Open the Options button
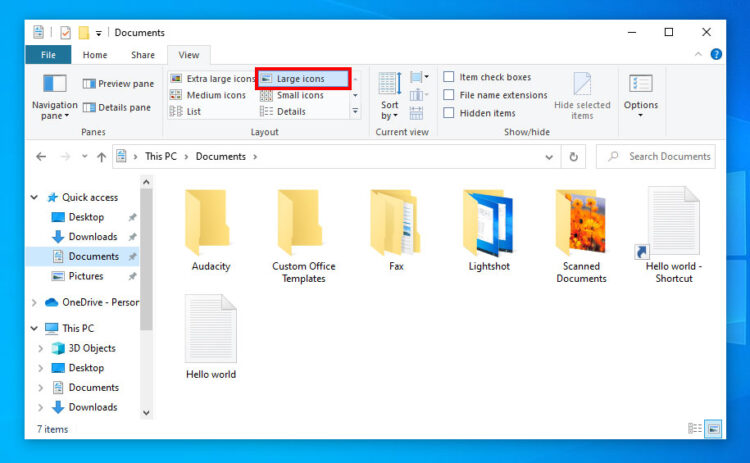The width and height of the screenshot is (750, 463). tap(641, 95)
